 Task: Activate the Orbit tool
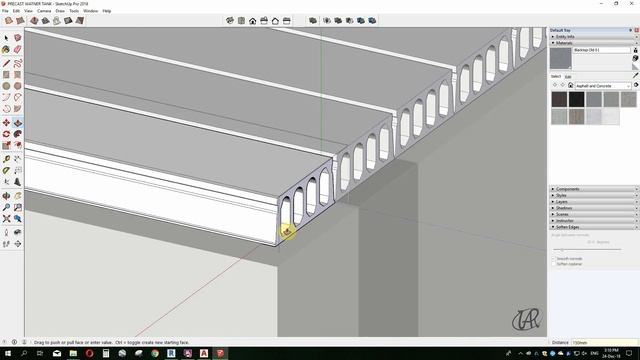6,196
